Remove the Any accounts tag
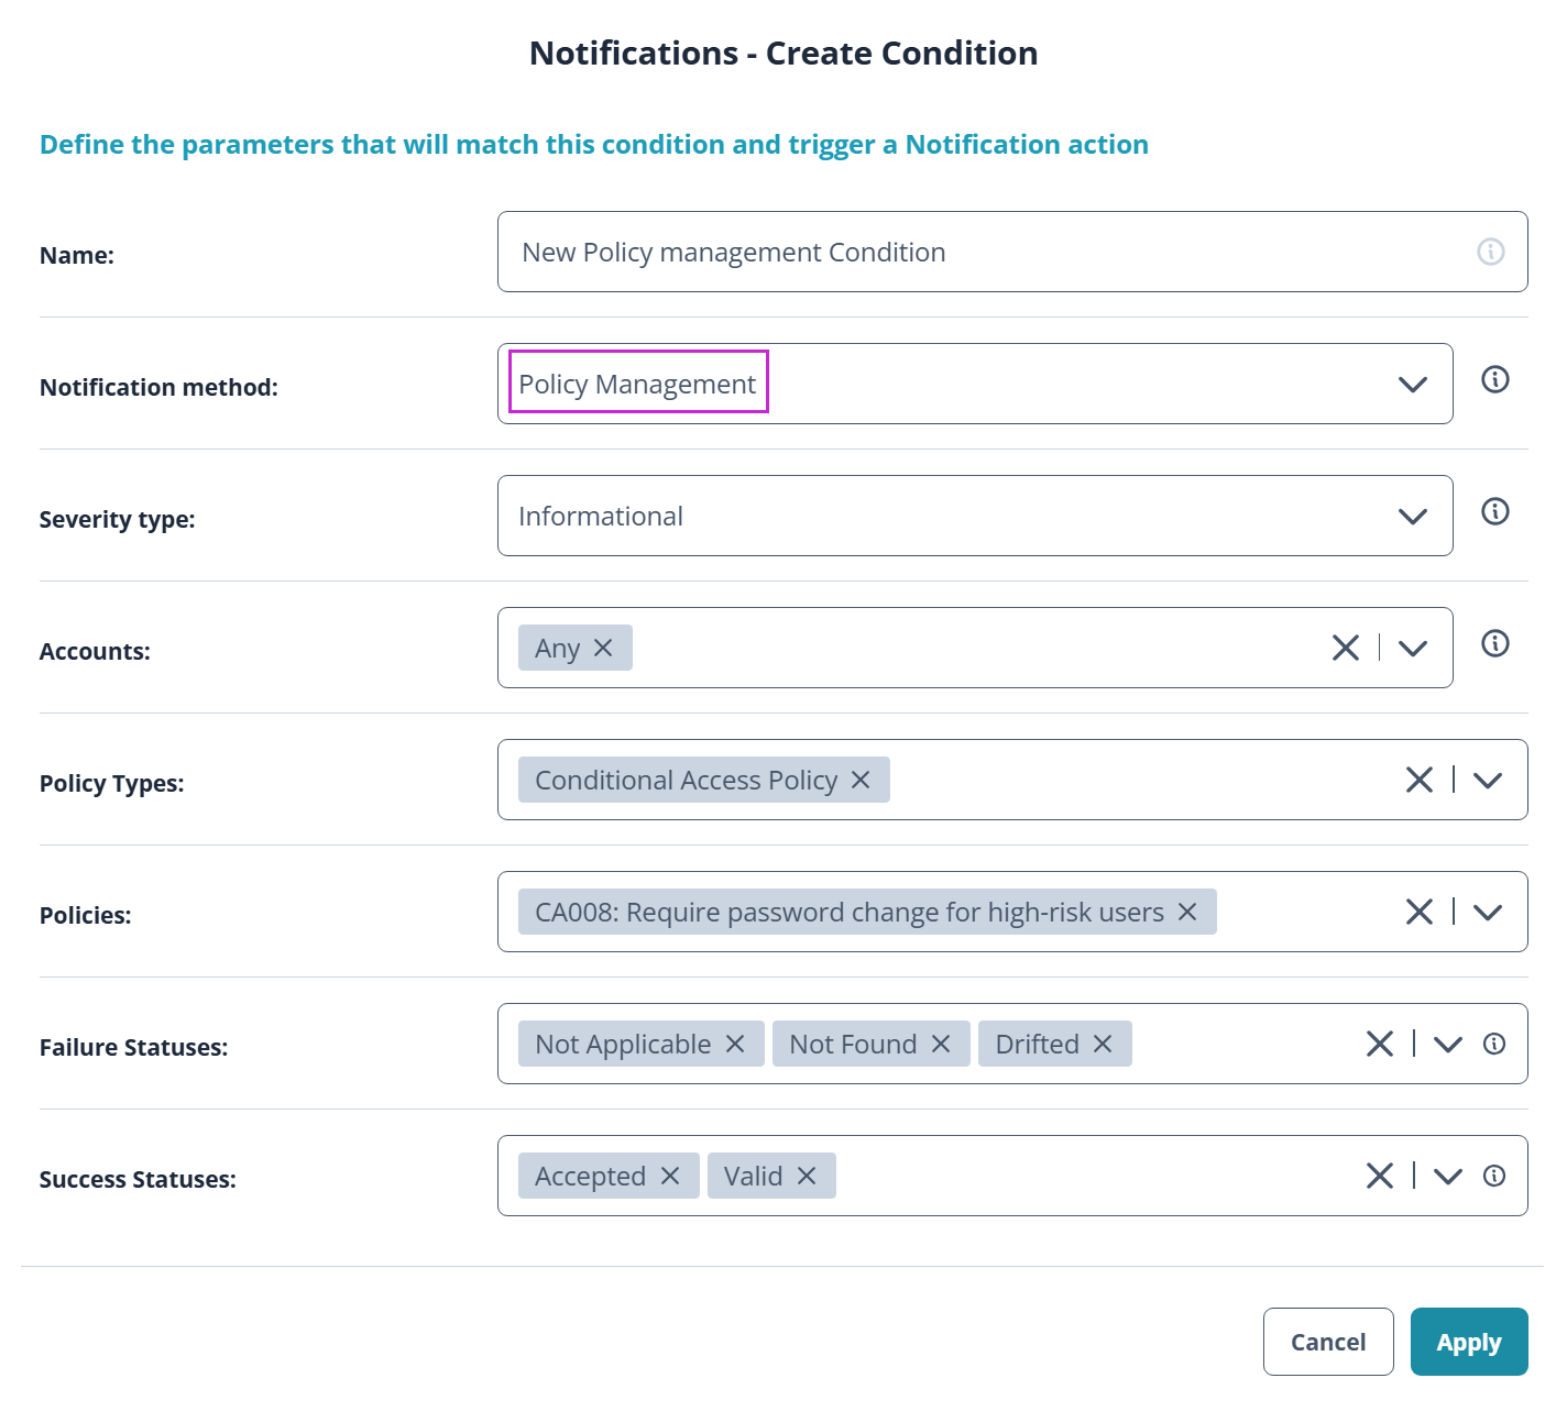The width and height of the screenshot is (1558, 1401). [x=602, y=648]
